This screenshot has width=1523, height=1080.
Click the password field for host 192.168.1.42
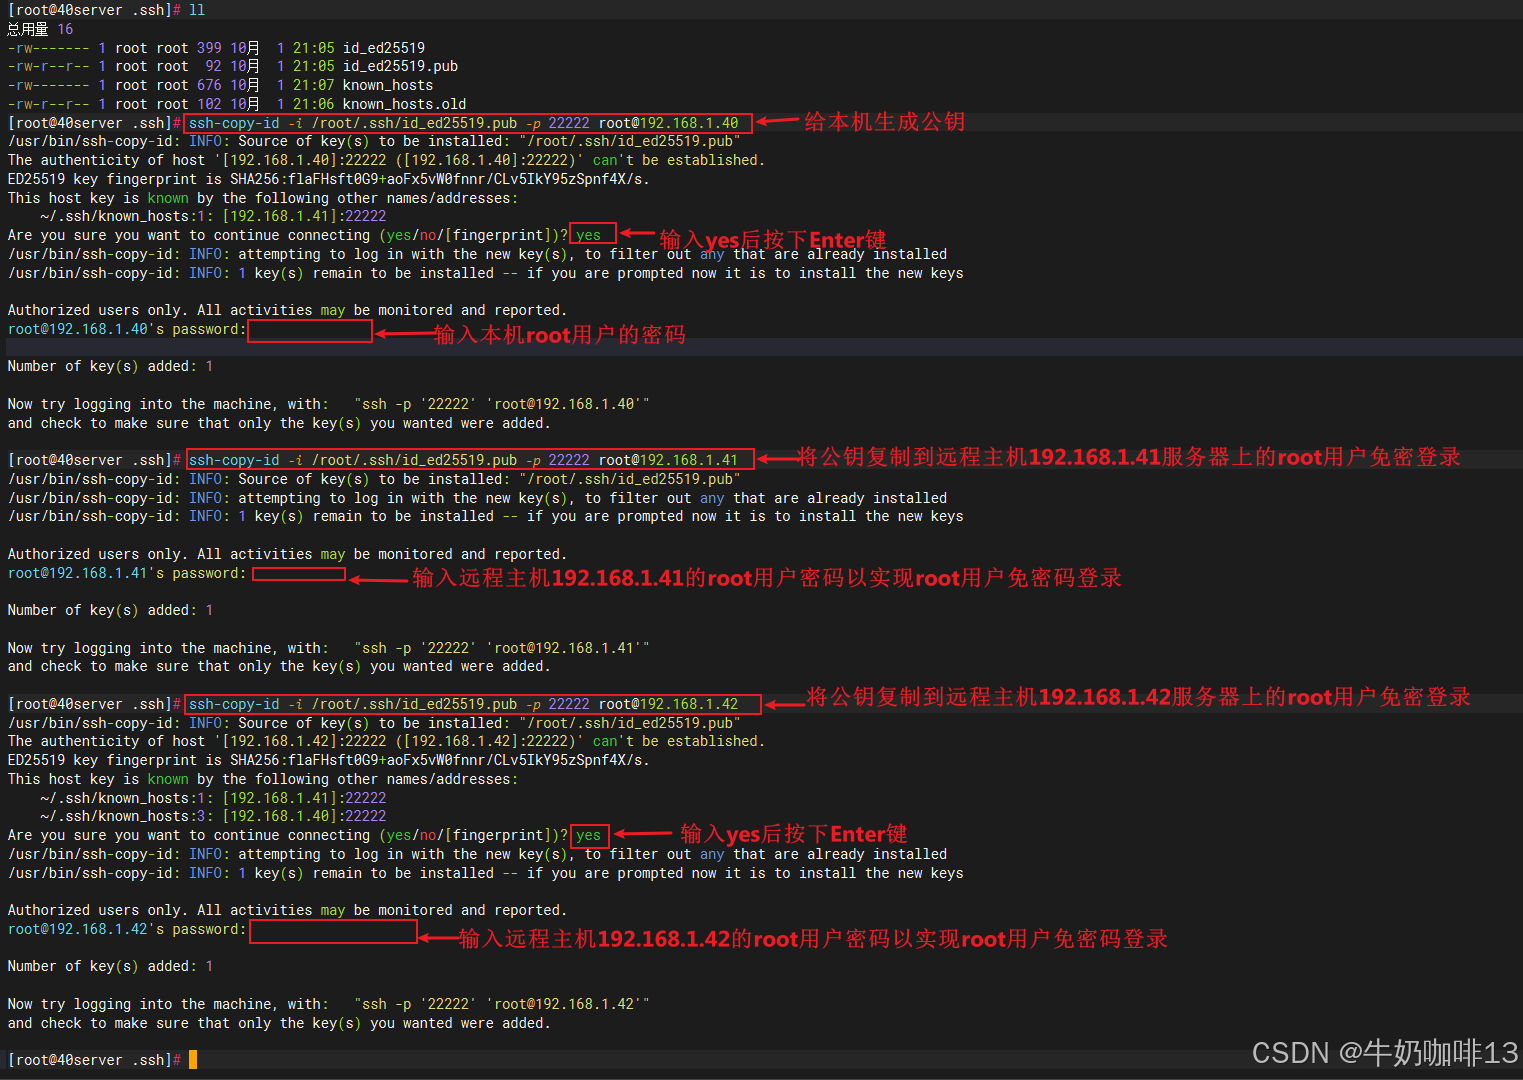pyautogui.click(x=333, y=932)
